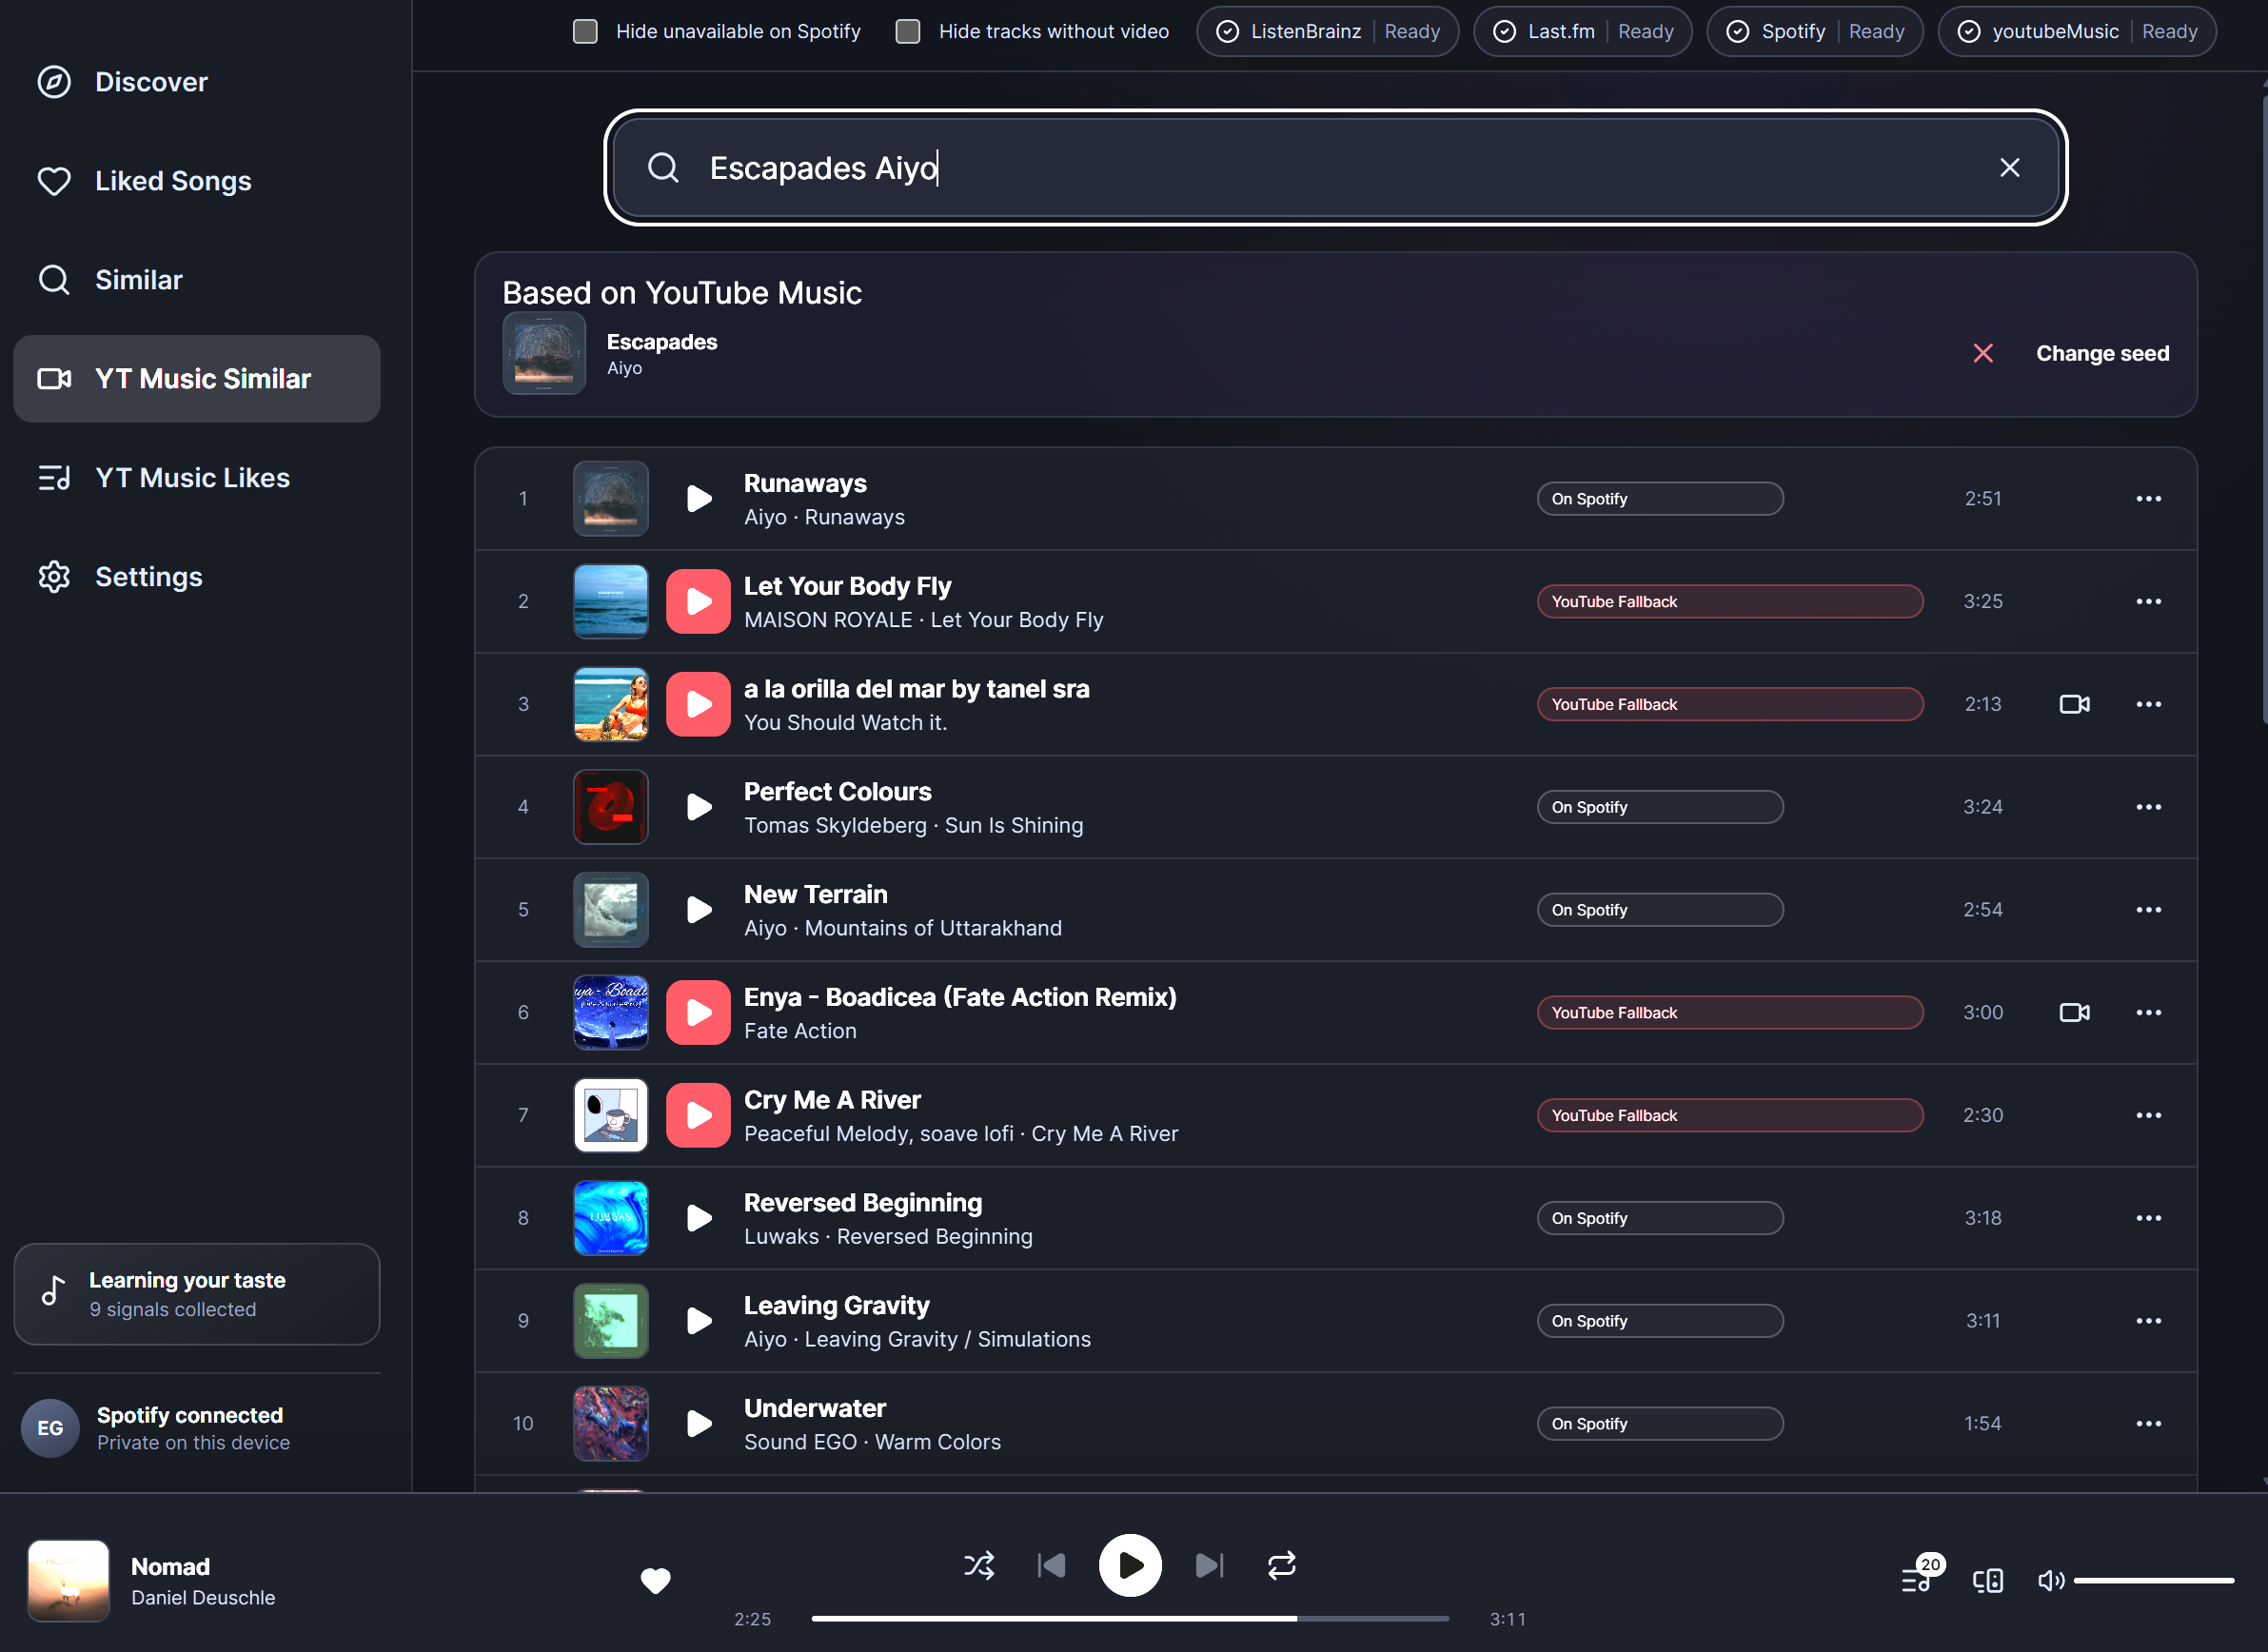Open Settings from the sidebar
This screenshot has height=1652, width=2268.
[197, 577]
